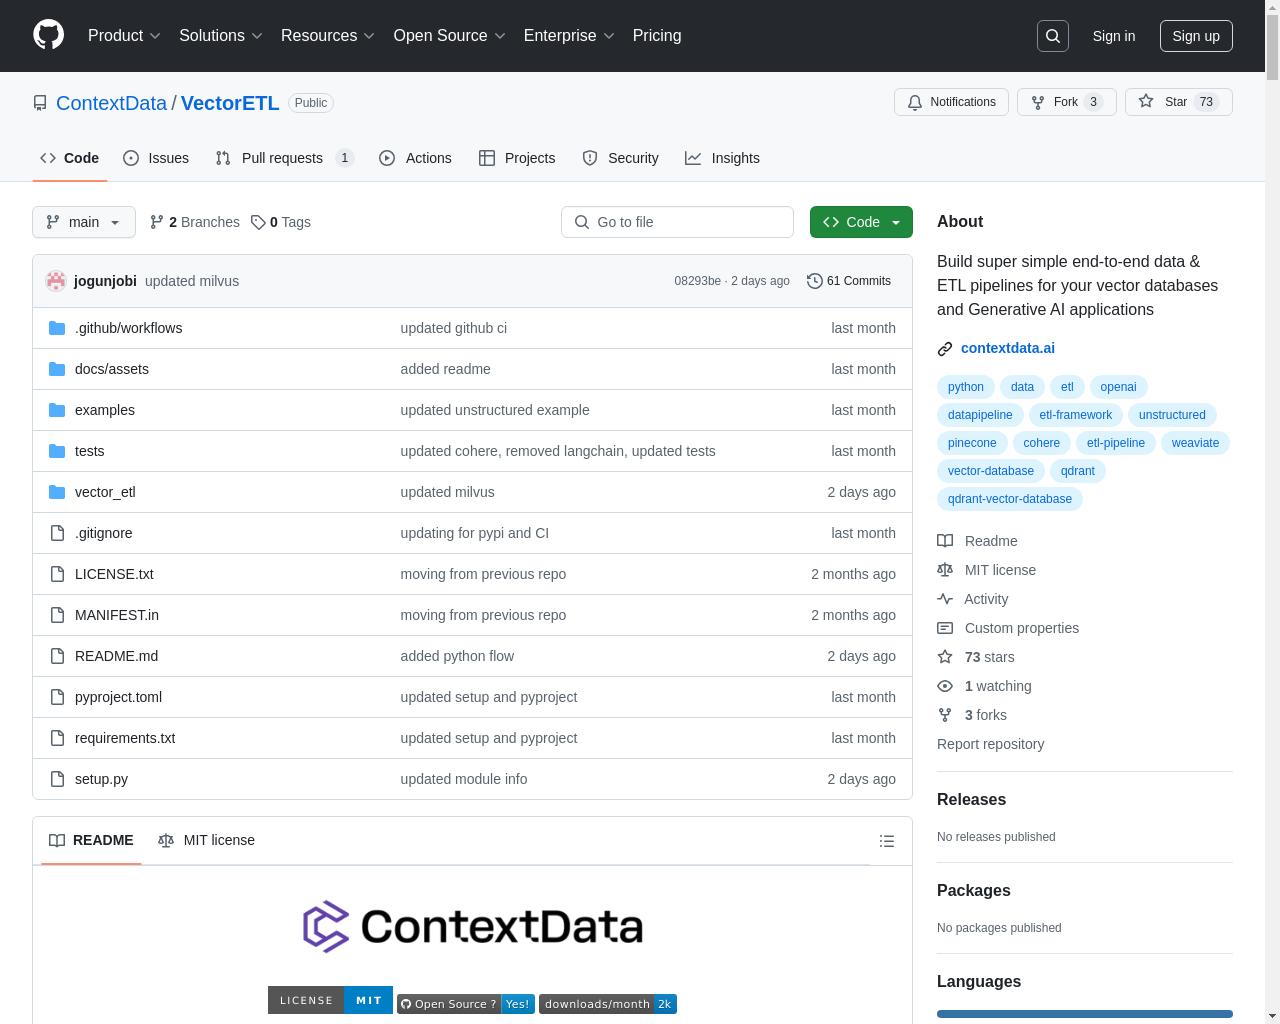Switch to the Actions tab
Screen dimensions: 1280x1024
(x=415, y=158)
